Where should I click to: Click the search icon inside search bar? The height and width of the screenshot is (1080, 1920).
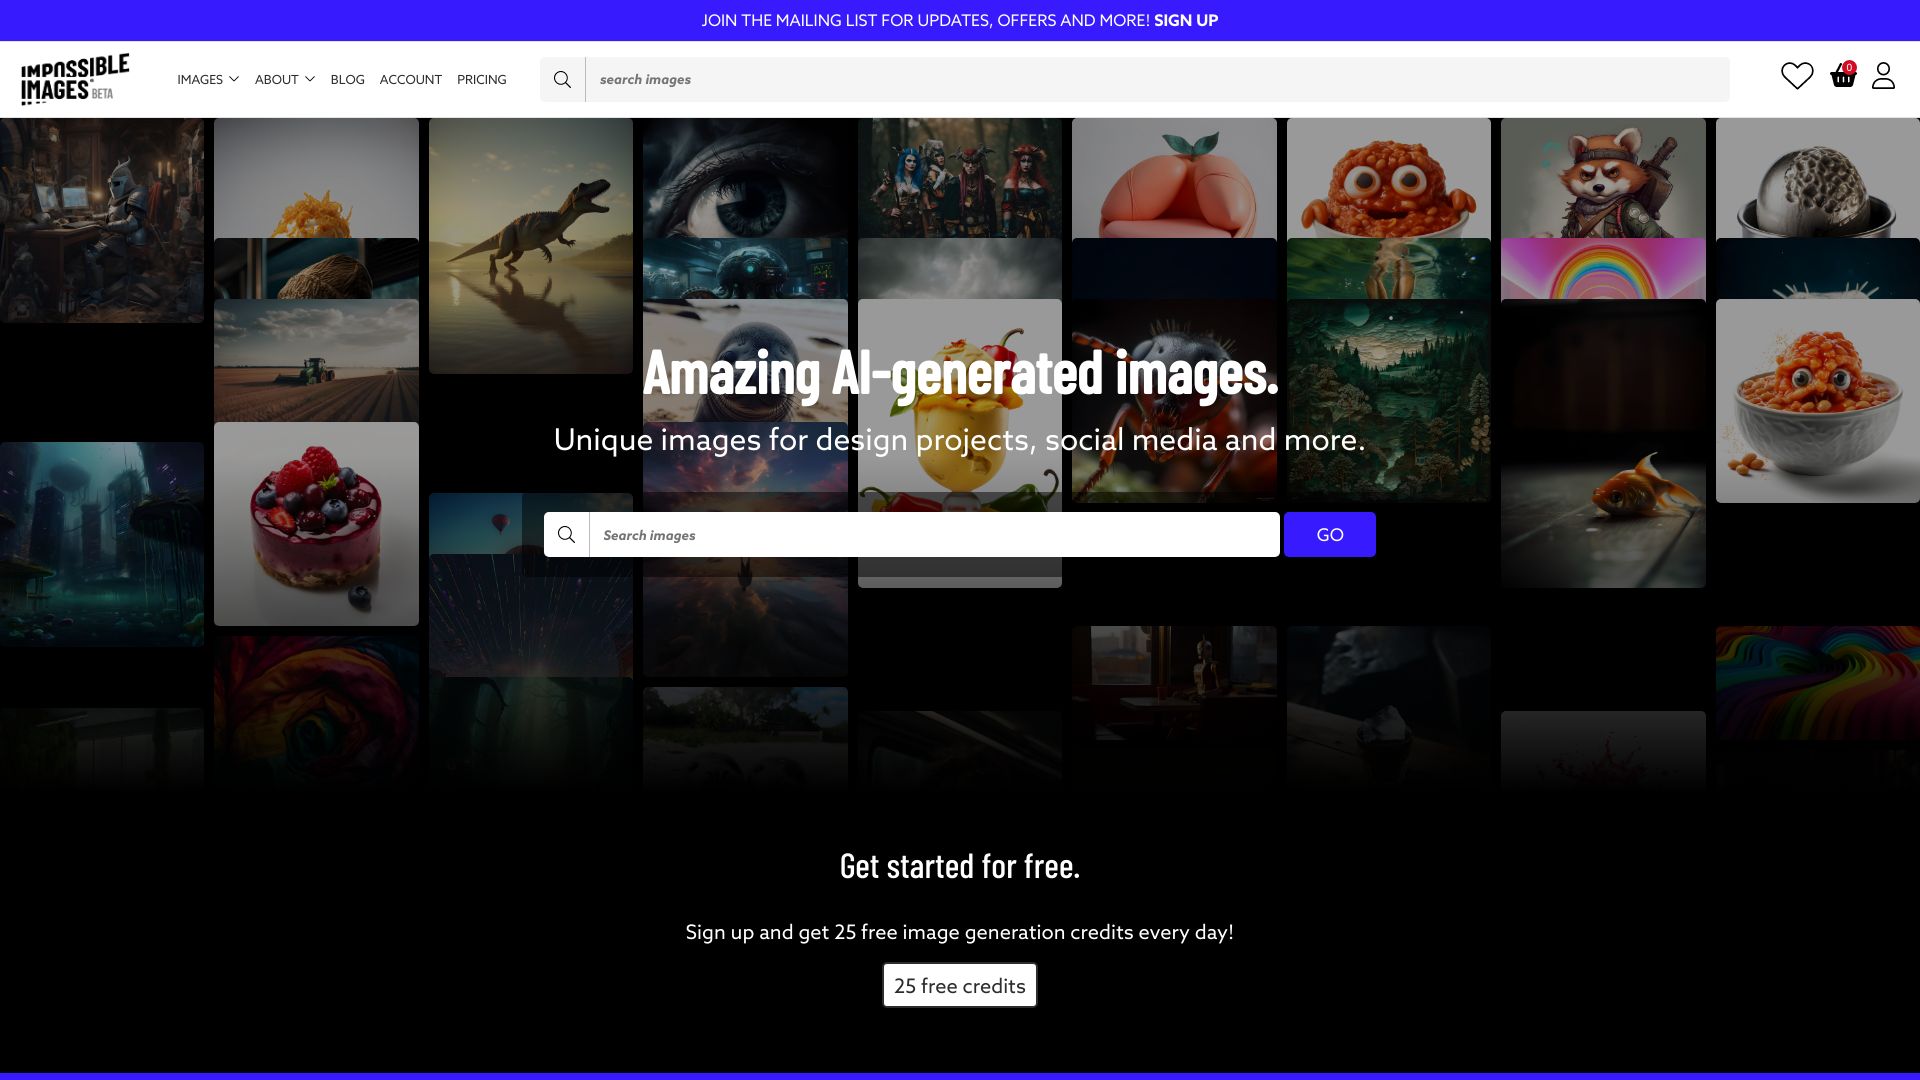tap(567, 534)
